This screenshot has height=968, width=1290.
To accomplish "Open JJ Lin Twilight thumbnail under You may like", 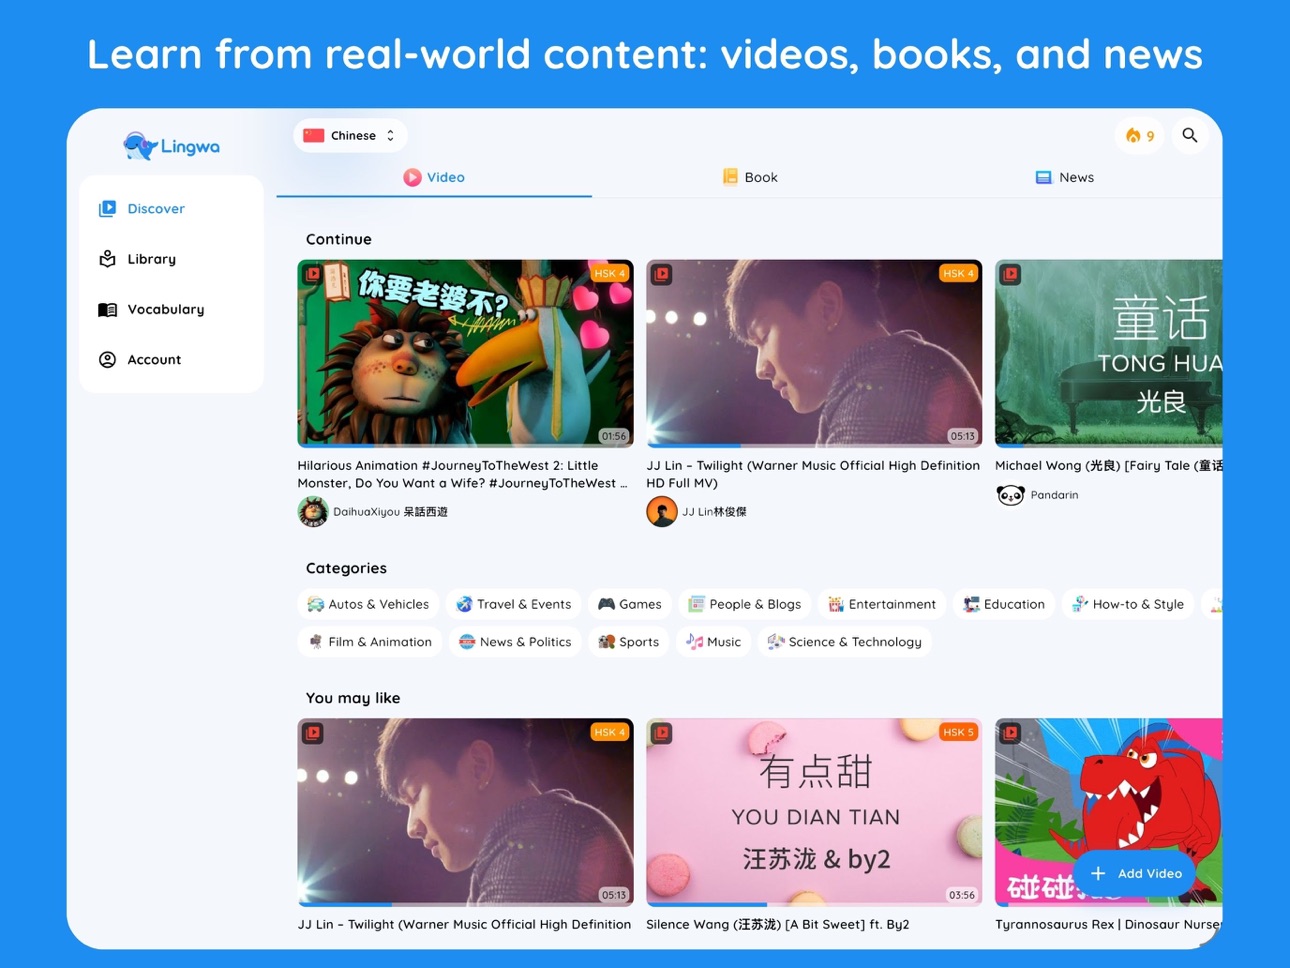I will [x=465, y=812].
